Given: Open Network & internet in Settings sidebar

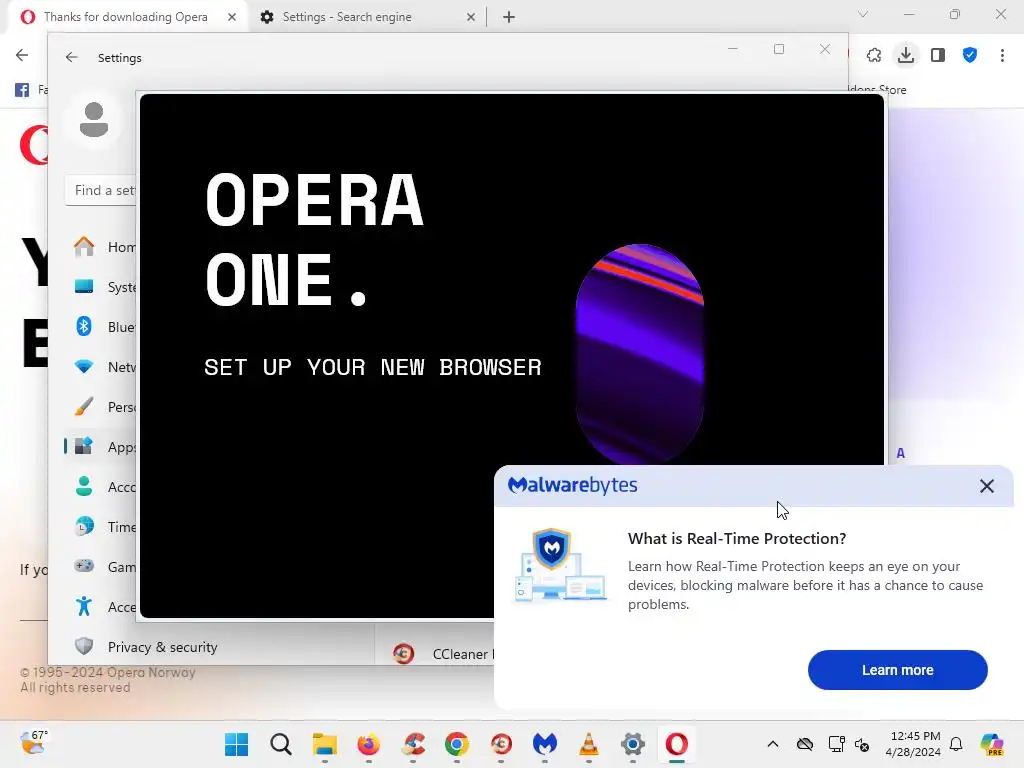Looking at the screenshot, I should point(101,366).
